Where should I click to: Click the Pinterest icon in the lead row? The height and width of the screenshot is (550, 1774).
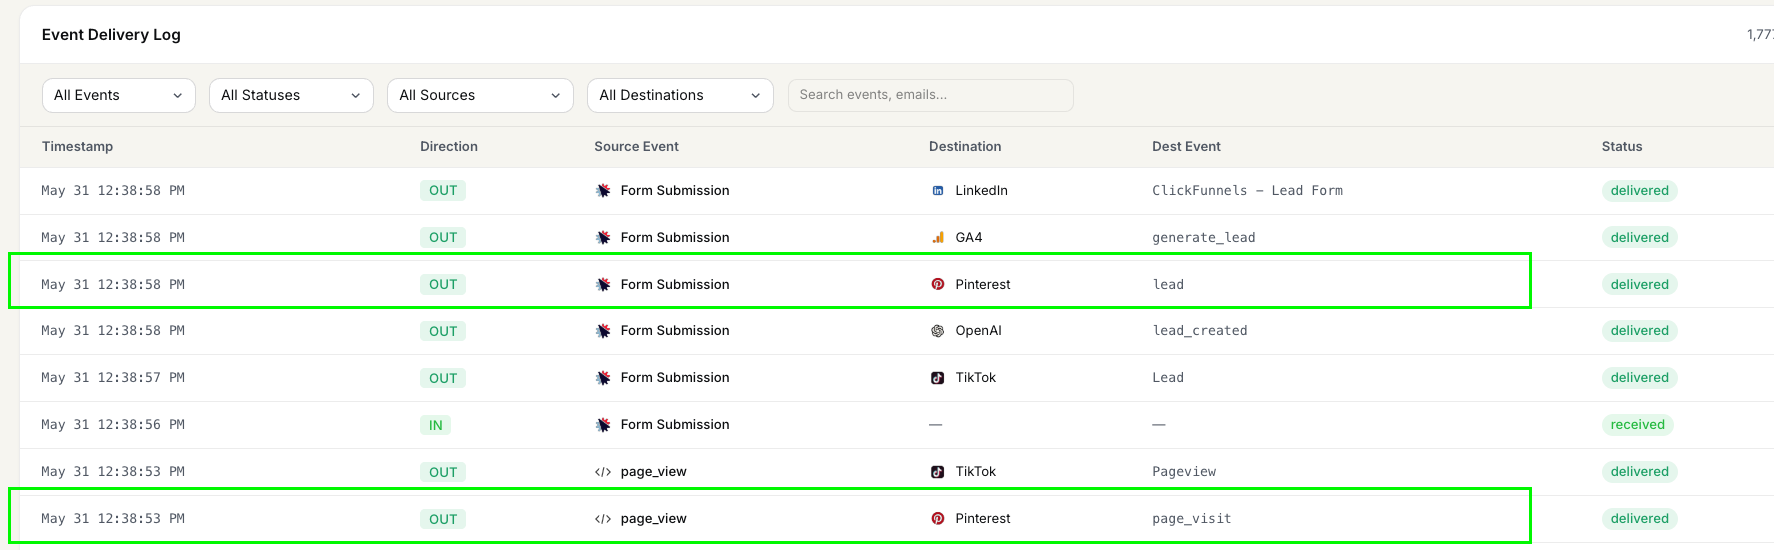pos(938,285)
